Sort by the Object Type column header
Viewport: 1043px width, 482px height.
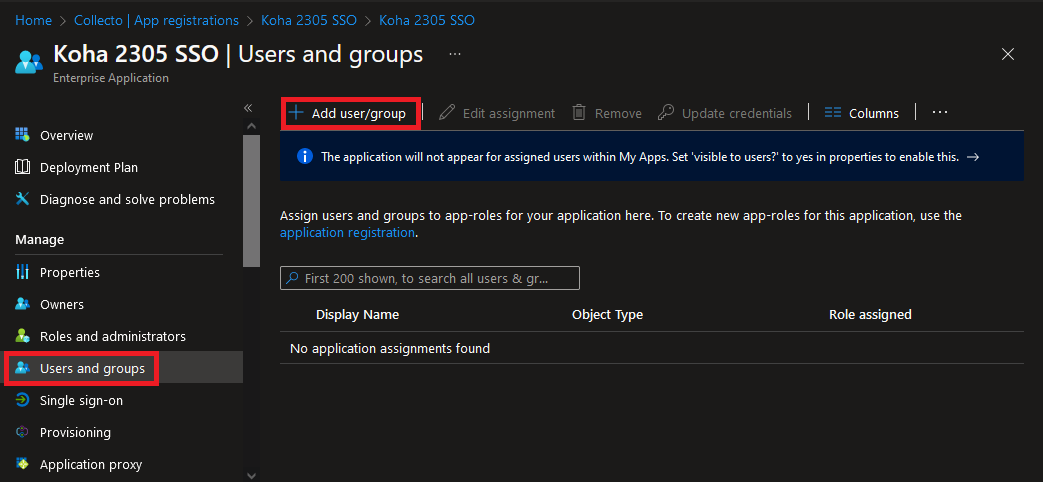607,314
